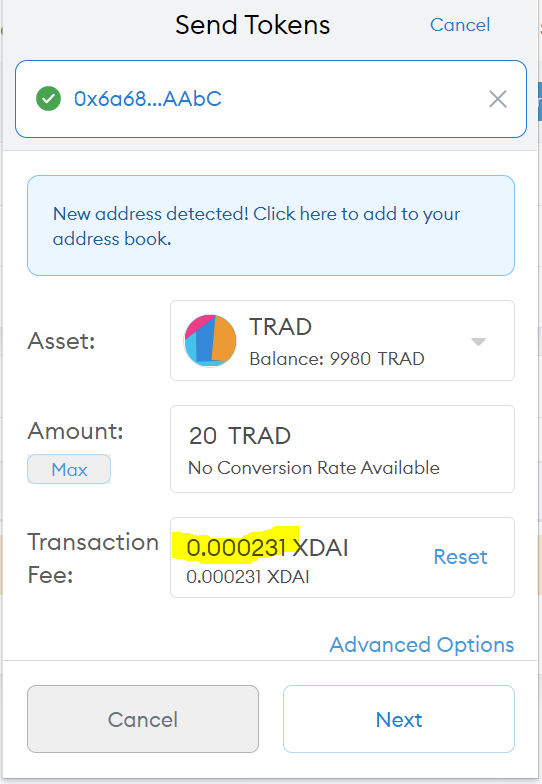Proceed with the Next button
The width and height of the screenshot is (542, 784).
(399, 719)
